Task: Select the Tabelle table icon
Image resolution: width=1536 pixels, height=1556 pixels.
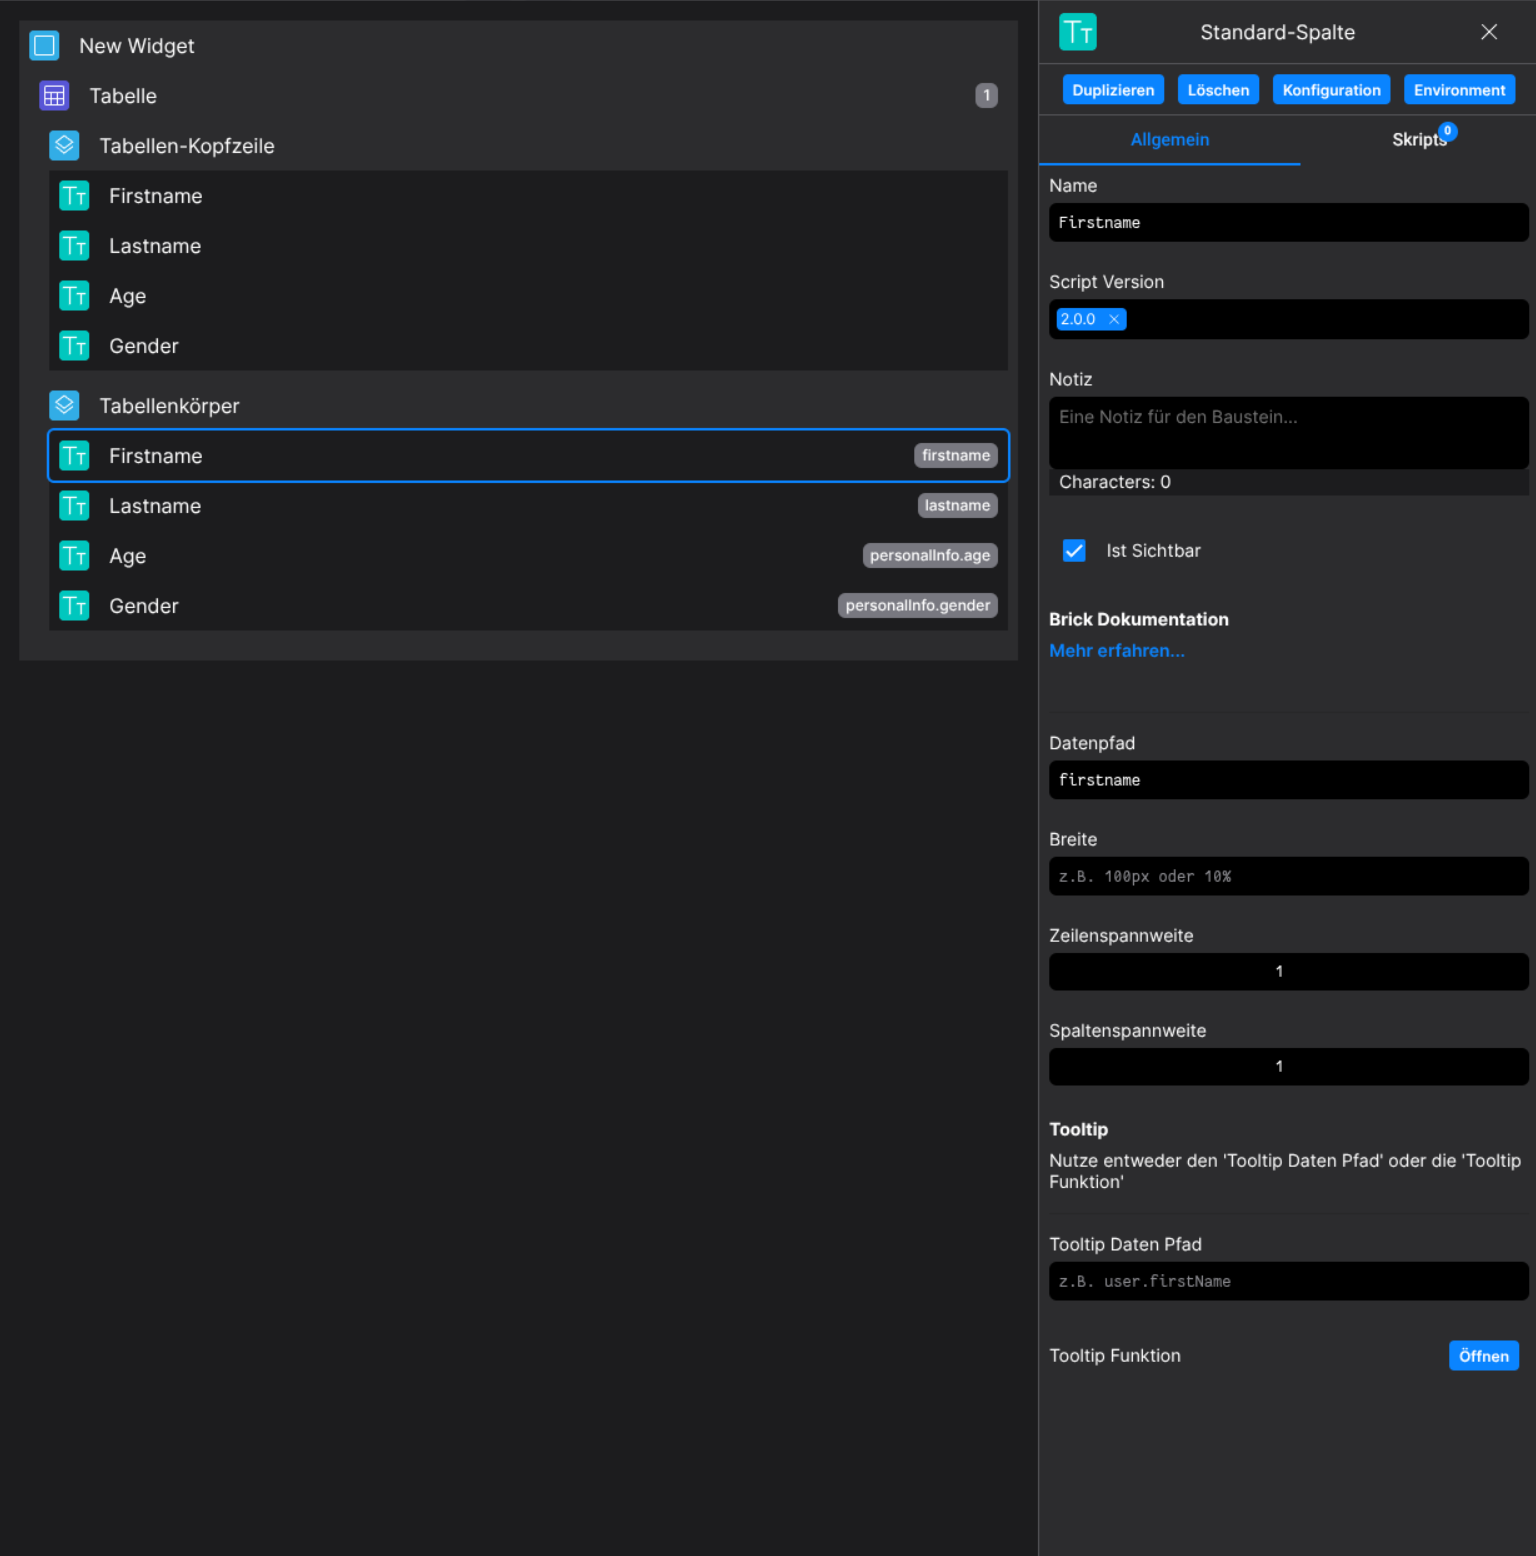Action: tap(54, 95)
